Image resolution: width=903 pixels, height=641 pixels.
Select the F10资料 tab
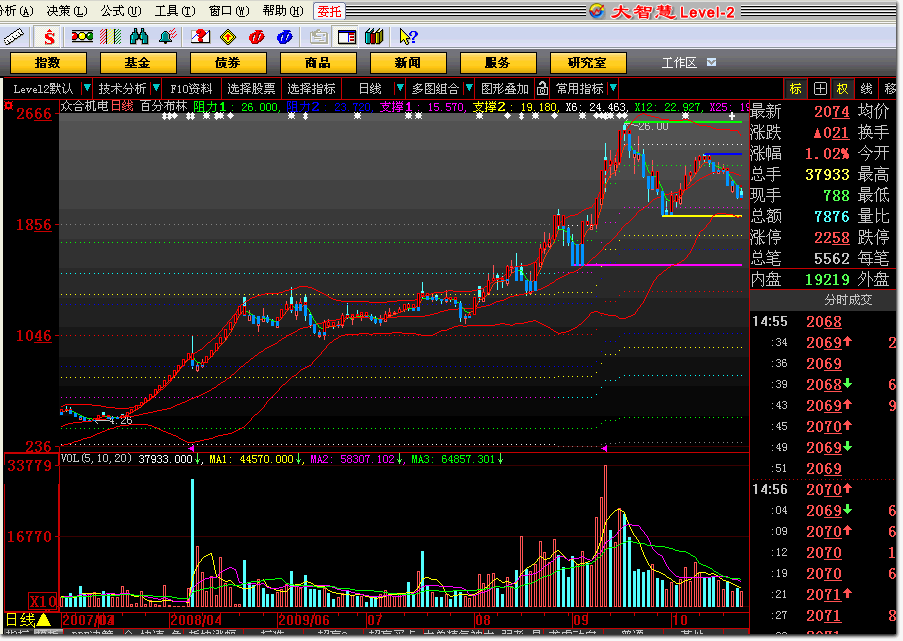click(x=191, y=89)
